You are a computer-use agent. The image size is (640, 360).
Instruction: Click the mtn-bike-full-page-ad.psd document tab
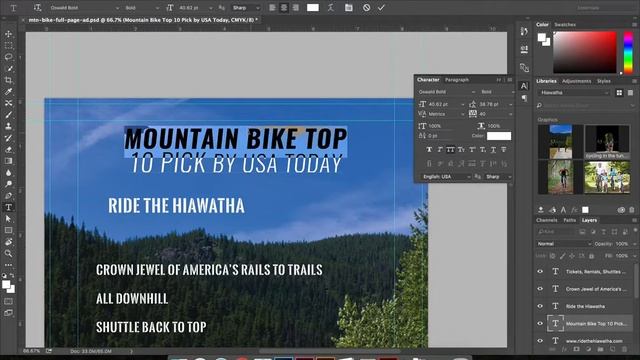(143, 20)
